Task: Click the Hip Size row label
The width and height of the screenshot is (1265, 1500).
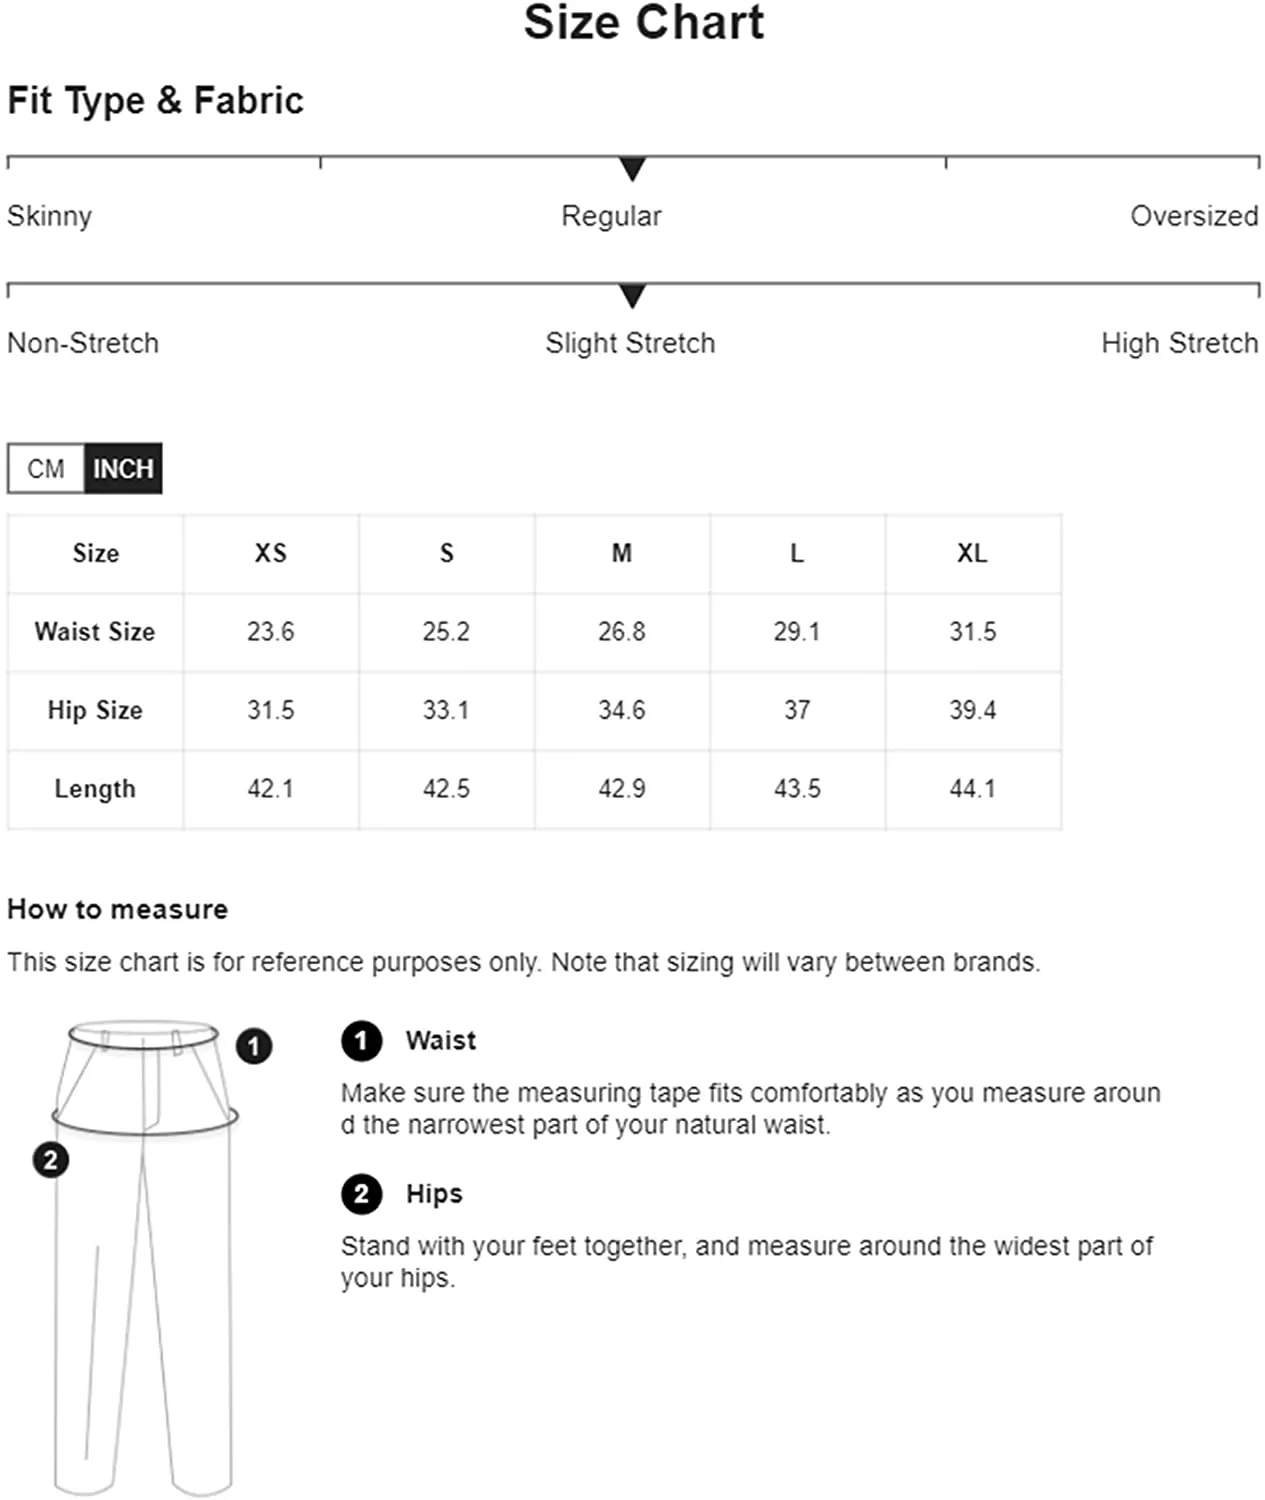Action: (95, 710)
